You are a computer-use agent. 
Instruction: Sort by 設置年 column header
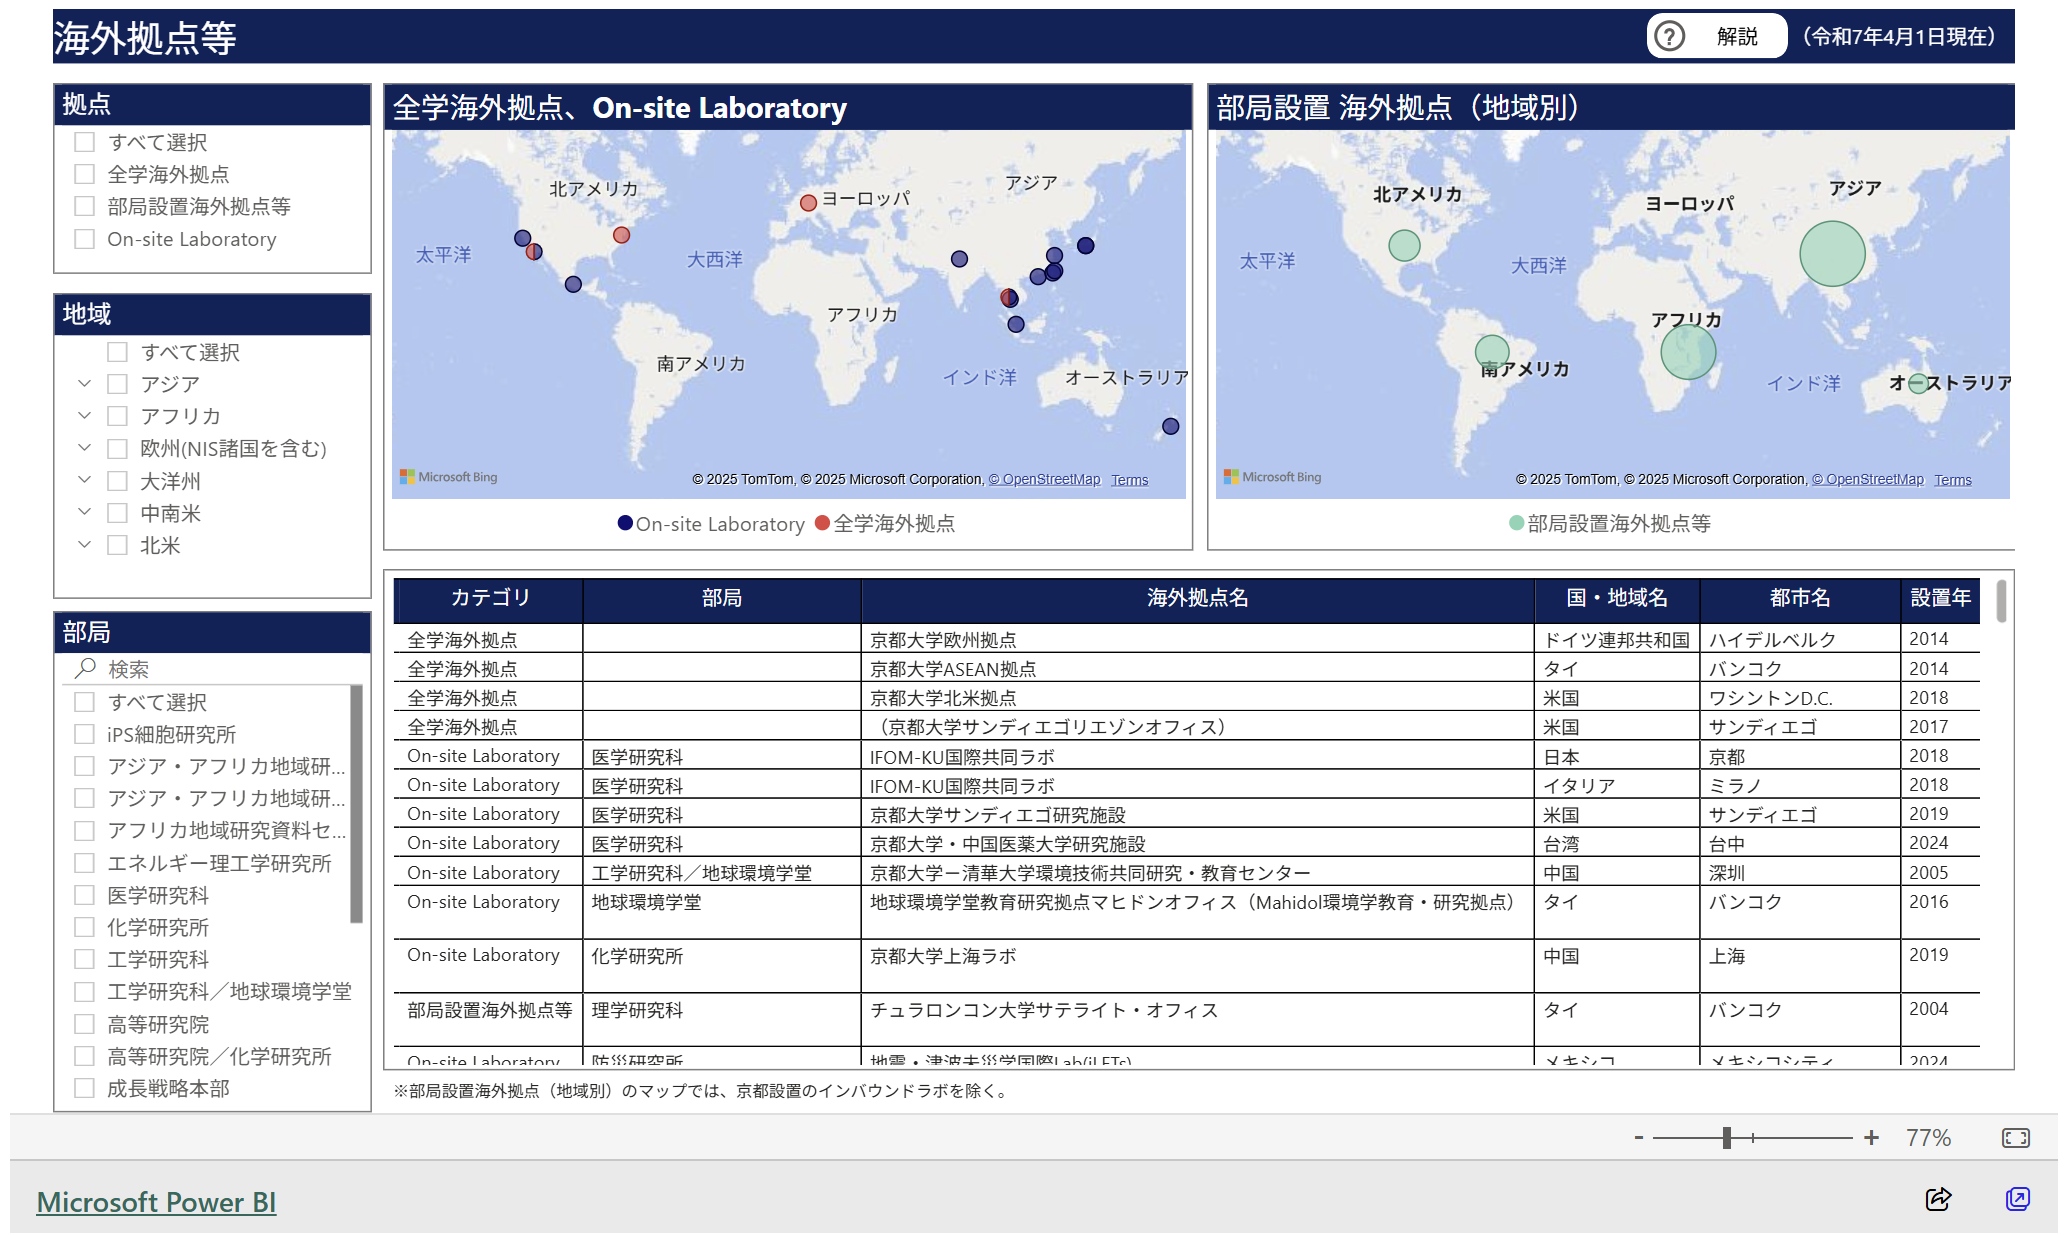coord(1939,598)
